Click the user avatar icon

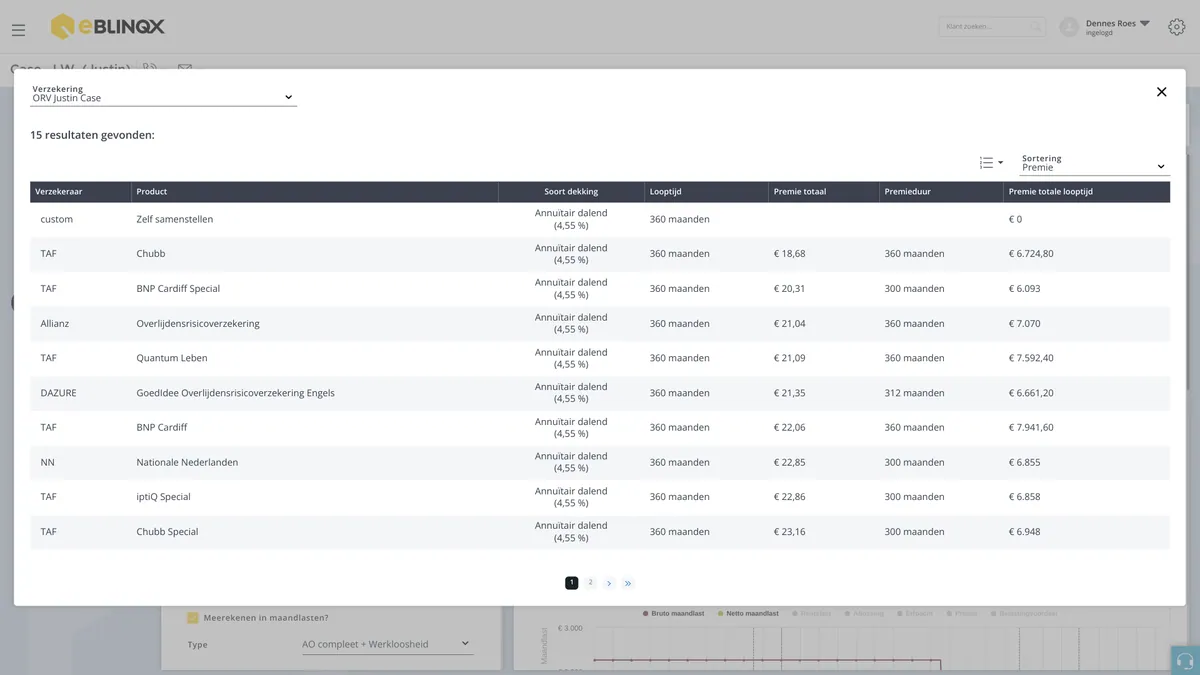point(1069,27)
